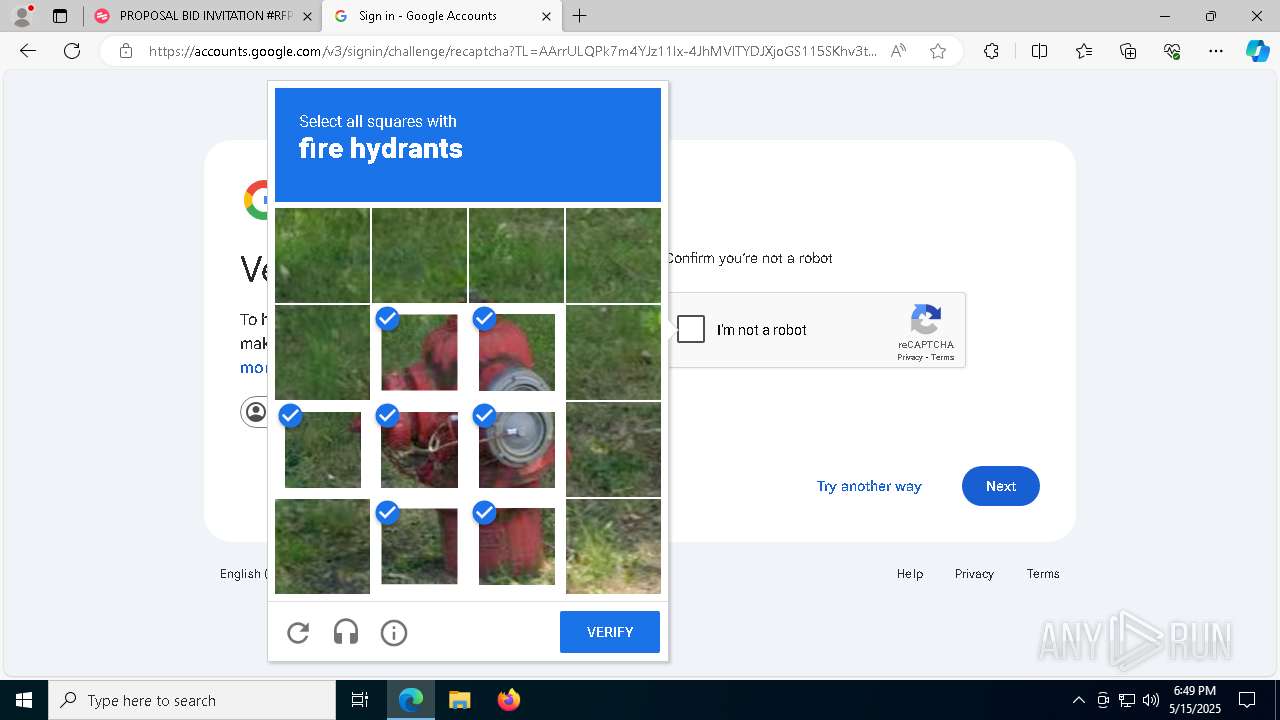Deselect the round silver cap center tile
Image resolution: width=1280 pixels, height=720 pixels.
coord(516,449)
